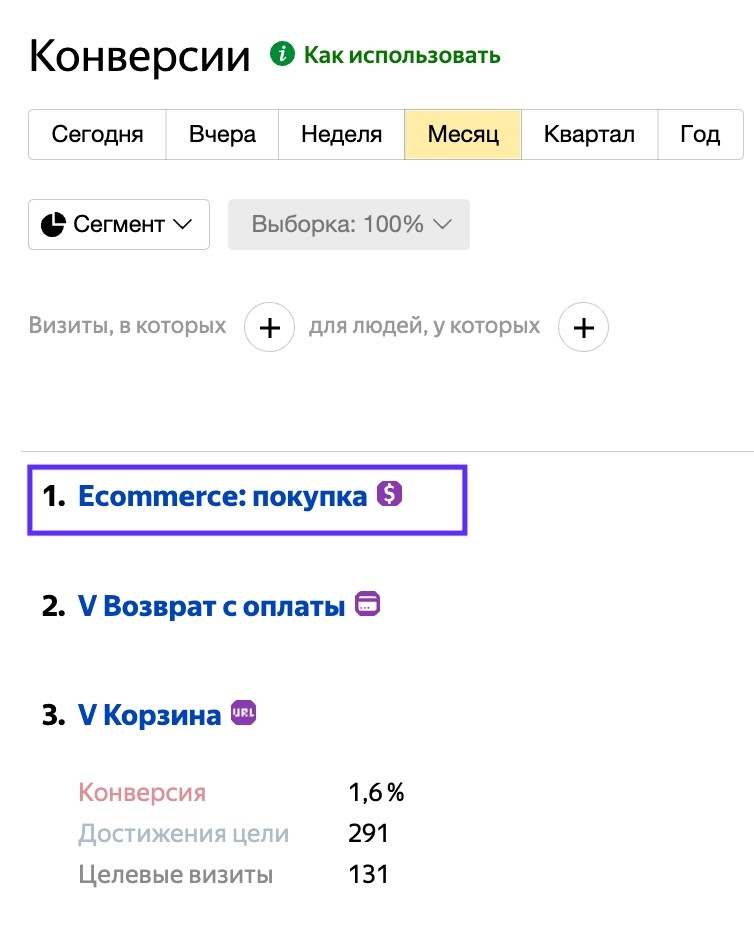Viewport: 754px width, 942px height.
Task: Show data for Неделя
Action: pos(341,134)
